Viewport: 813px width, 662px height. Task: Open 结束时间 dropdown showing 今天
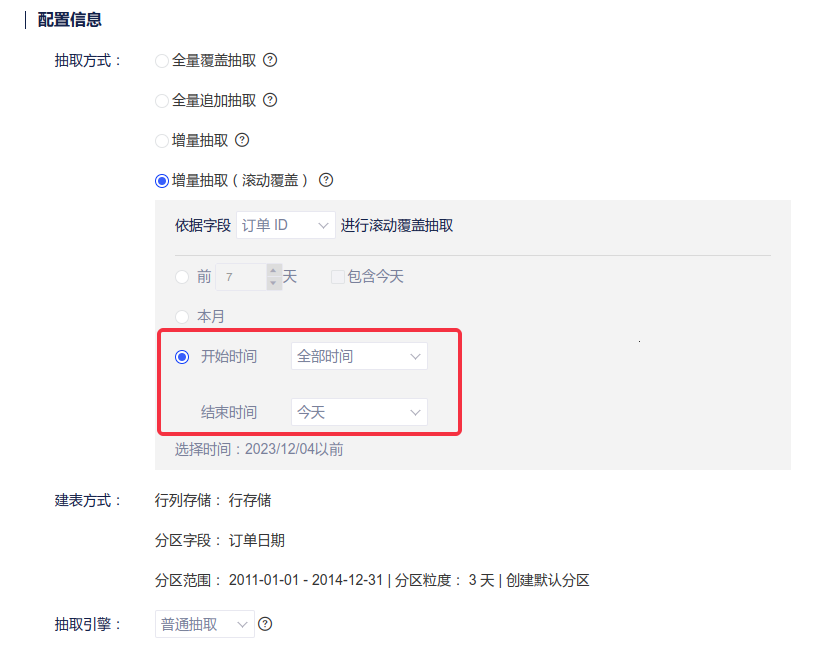coord(359,412)
